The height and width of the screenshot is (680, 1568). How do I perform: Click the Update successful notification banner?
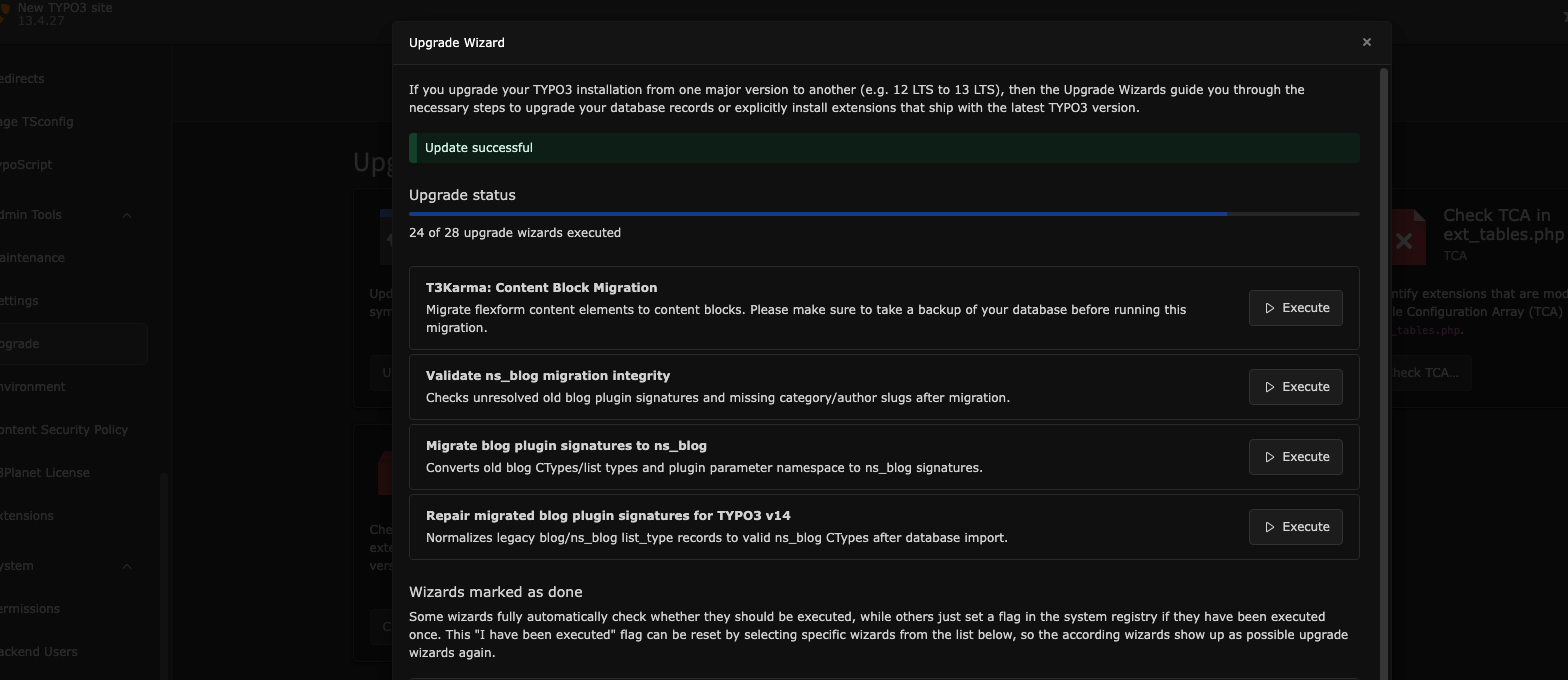point(884,148)
